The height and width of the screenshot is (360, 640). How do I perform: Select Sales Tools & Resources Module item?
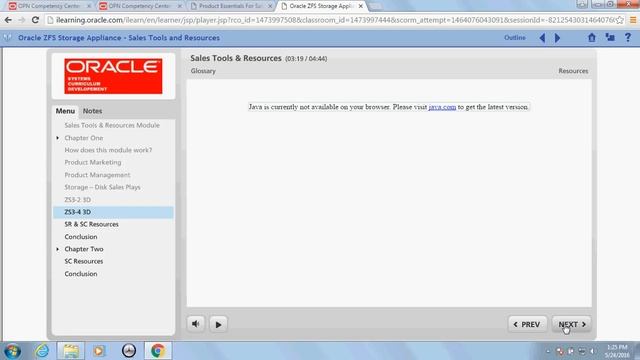[x=112, y=125]
